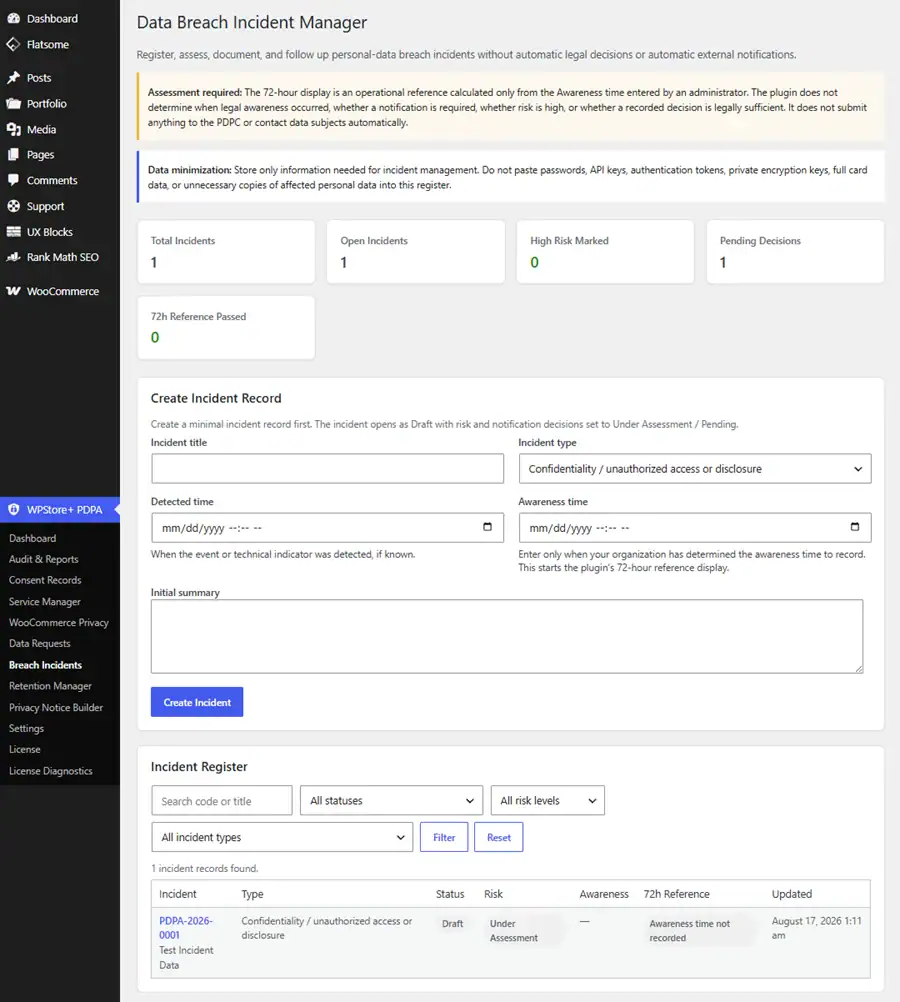Click the Flatsome diamond icon
Image resolution: width=900 pixels, height=1002 pixels.
coord(13,44)
